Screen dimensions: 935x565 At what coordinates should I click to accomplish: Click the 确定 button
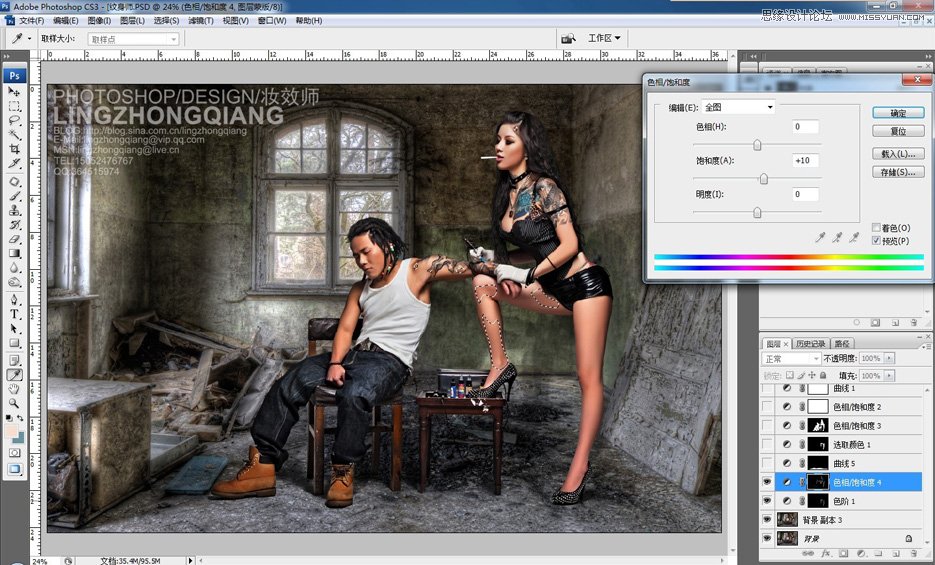tap(897, 113)
